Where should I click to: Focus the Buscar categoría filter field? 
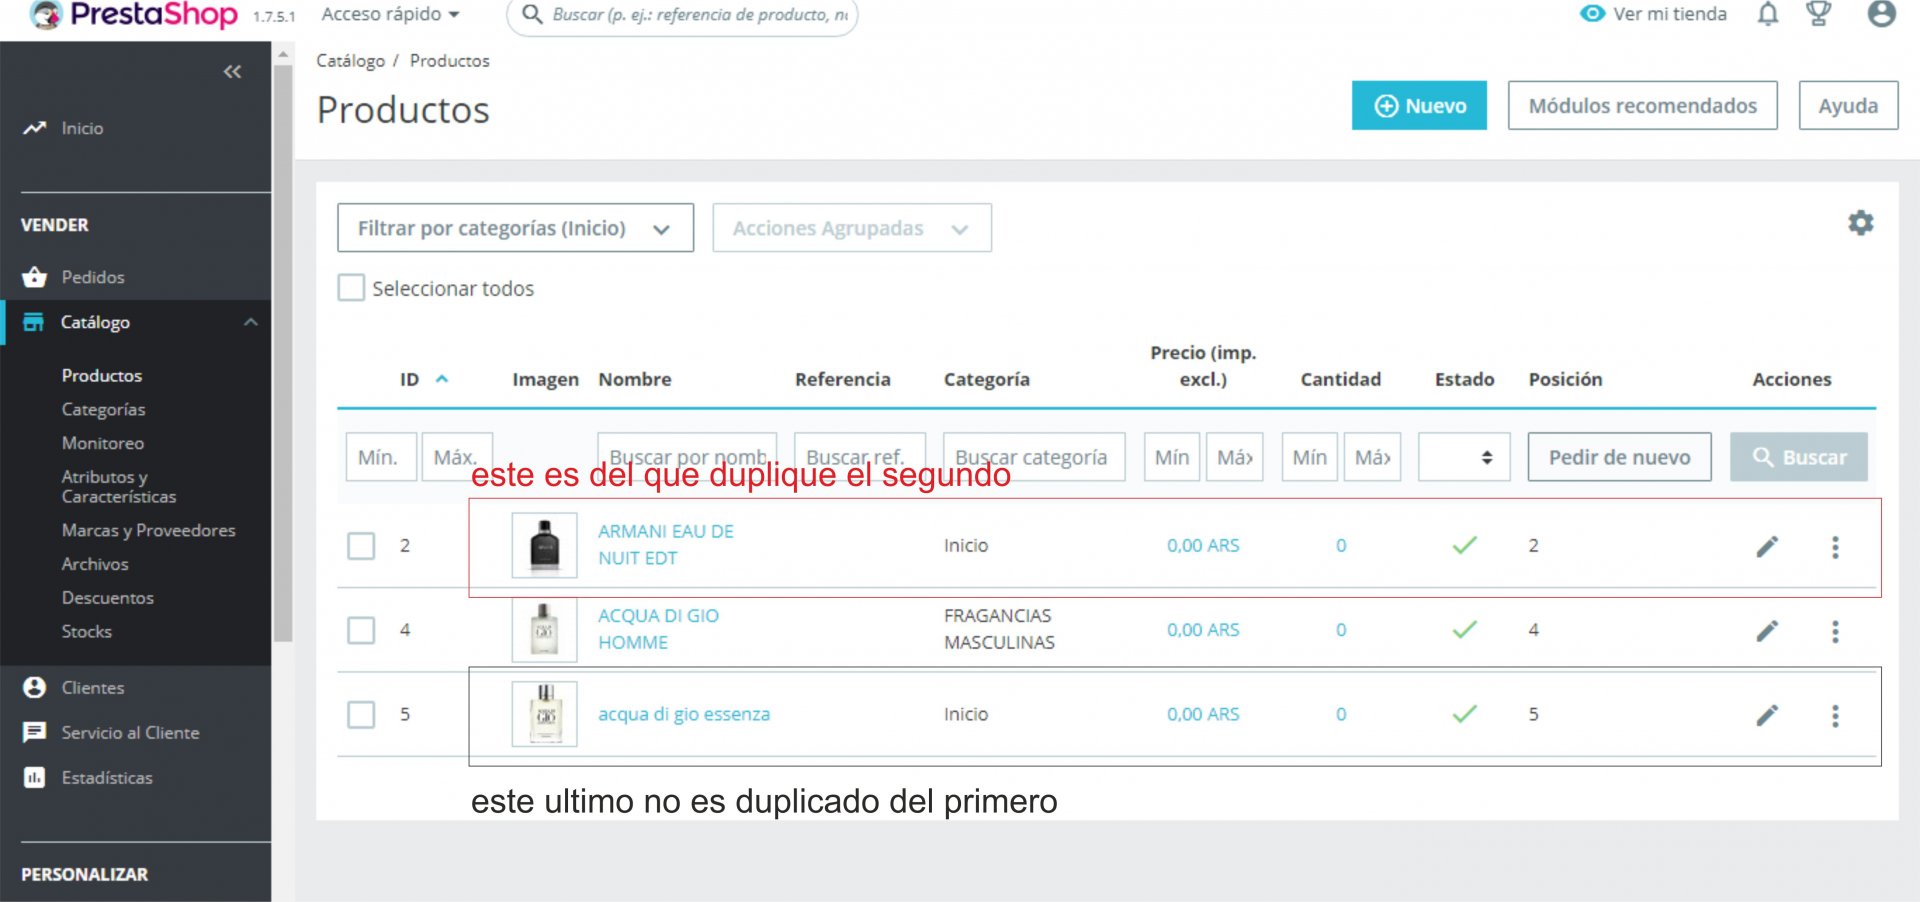(1034, 457)
